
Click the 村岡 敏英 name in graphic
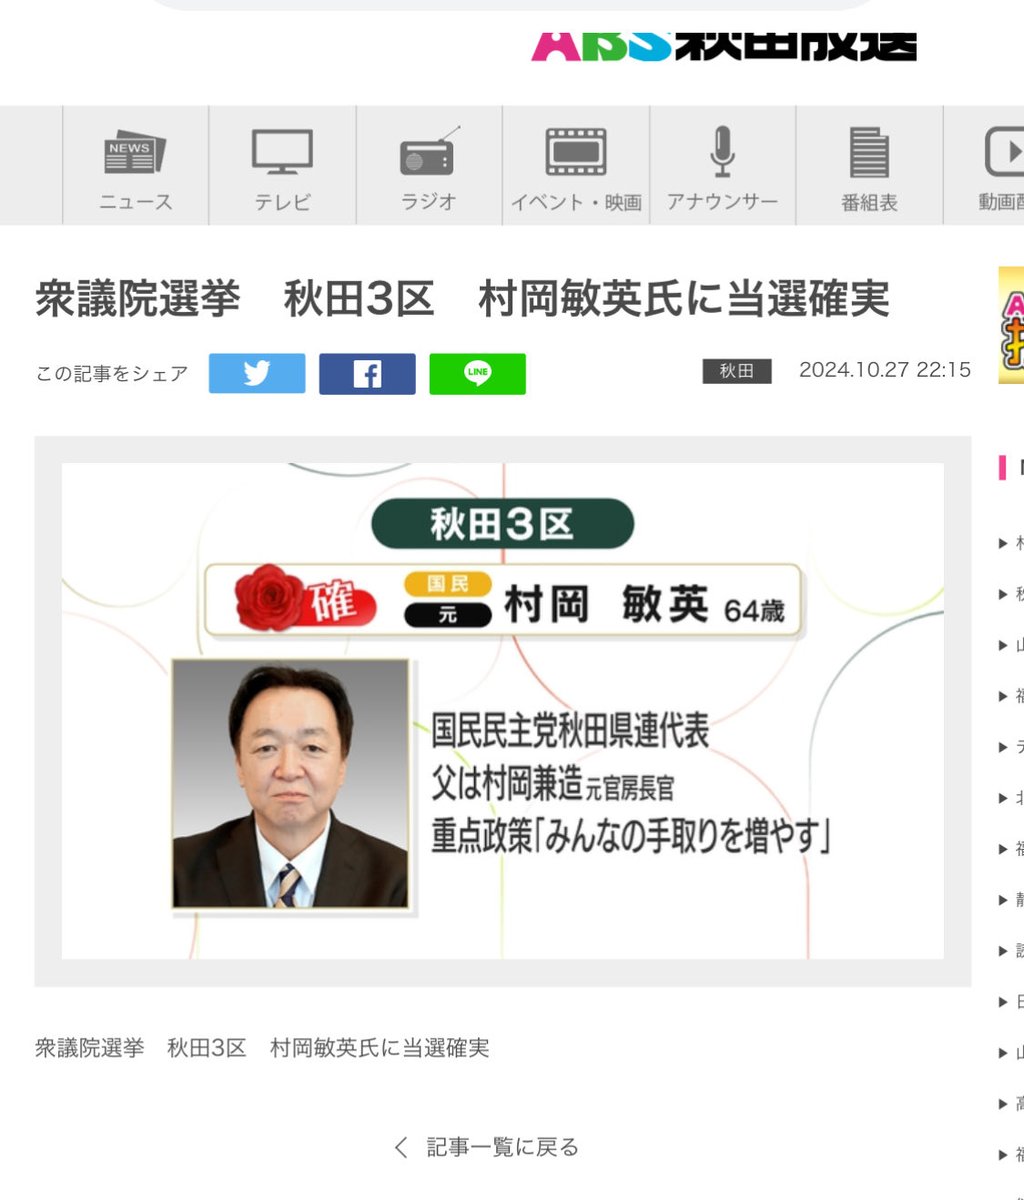coord(606,604)
